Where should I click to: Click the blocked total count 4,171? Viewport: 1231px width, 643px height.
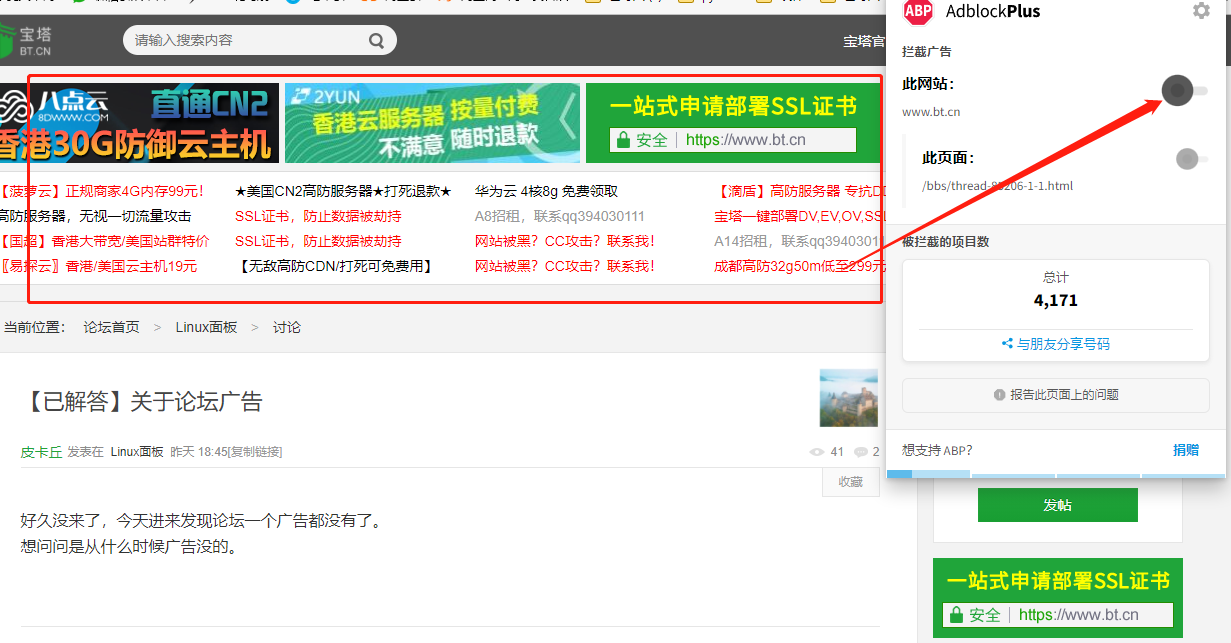1056,300
